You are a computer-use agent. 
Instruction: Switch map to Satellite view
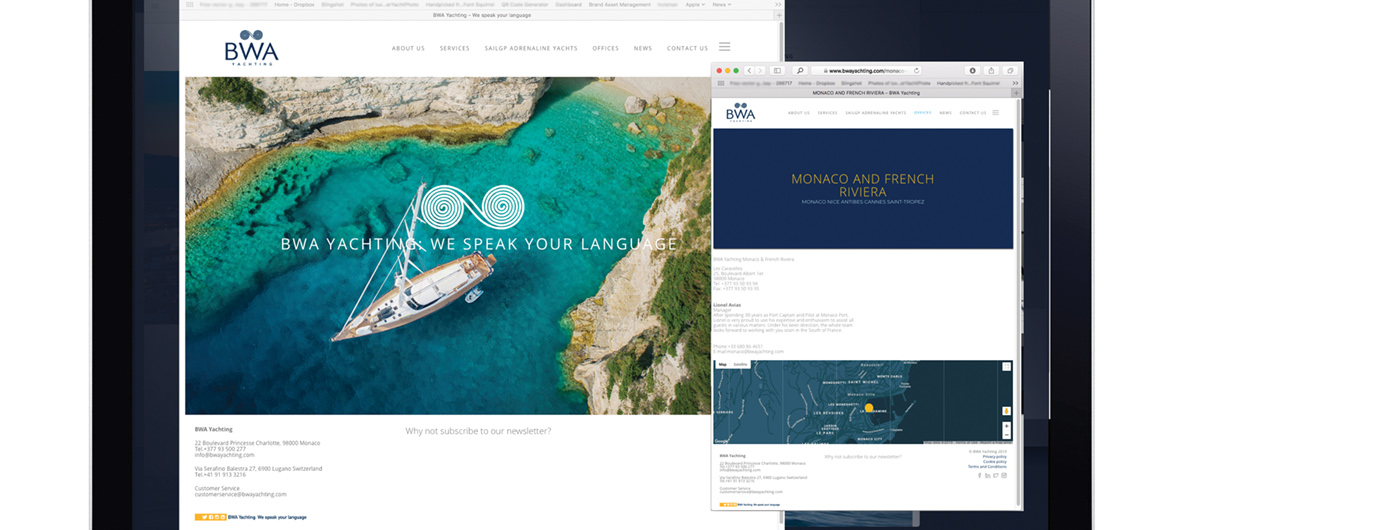740,365
